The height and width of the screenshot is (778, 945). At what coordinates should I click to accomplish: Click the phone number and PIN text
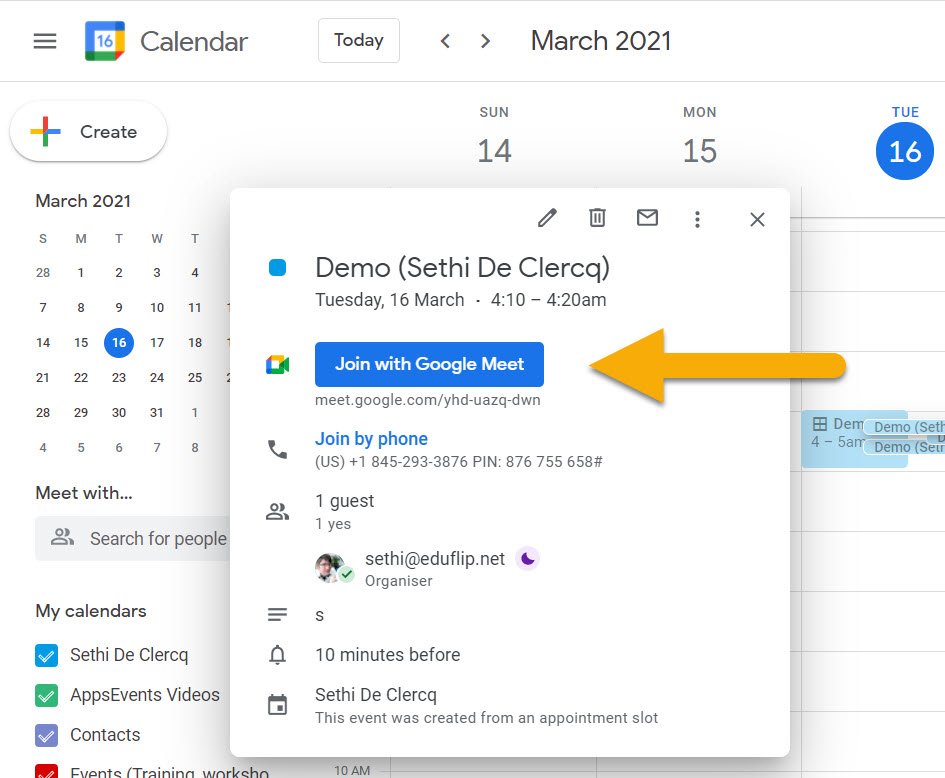point(459,462)
